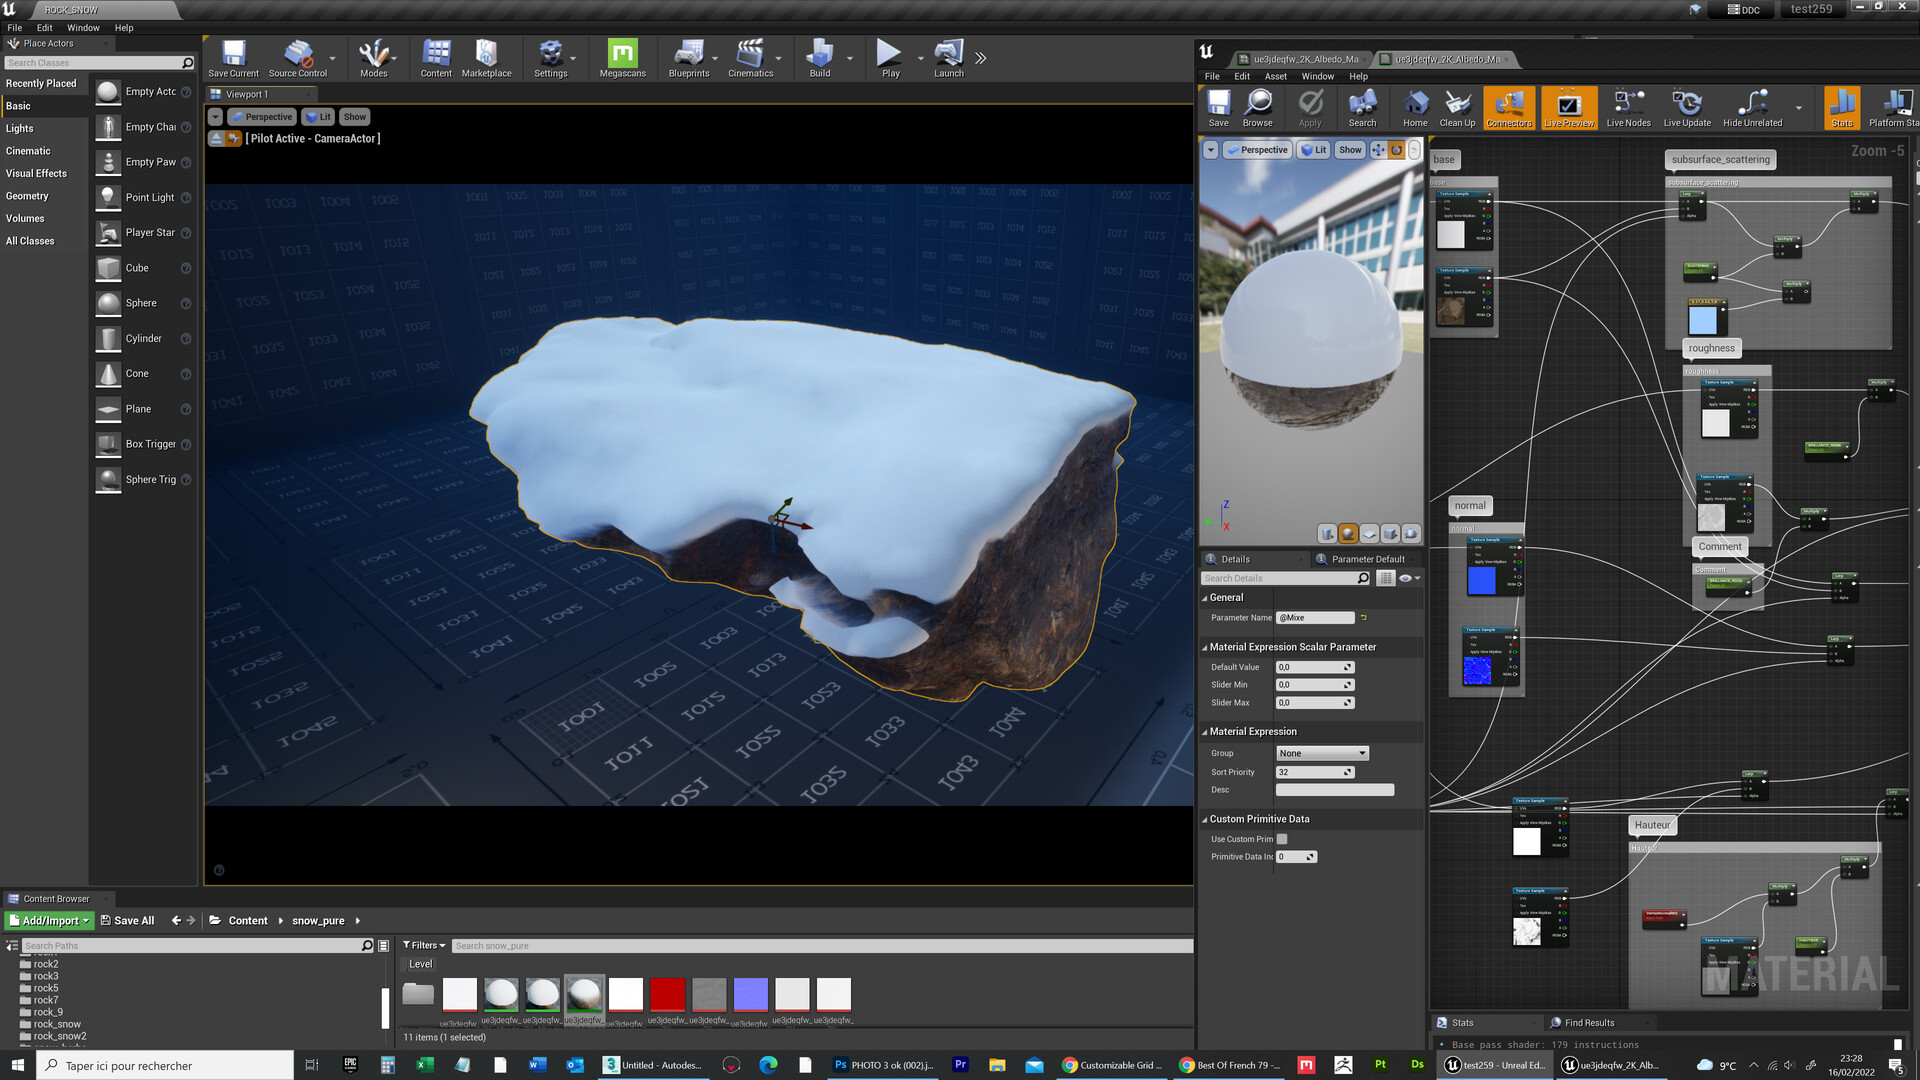Select the Connectors tool in material toolbar

[x=1509, y=105]
